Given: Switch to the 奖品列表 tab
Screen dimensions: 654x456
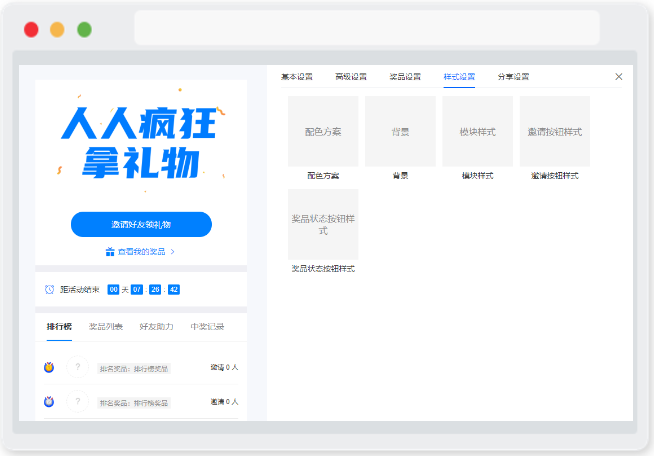Looking at the screenshot, I should 106,326.
